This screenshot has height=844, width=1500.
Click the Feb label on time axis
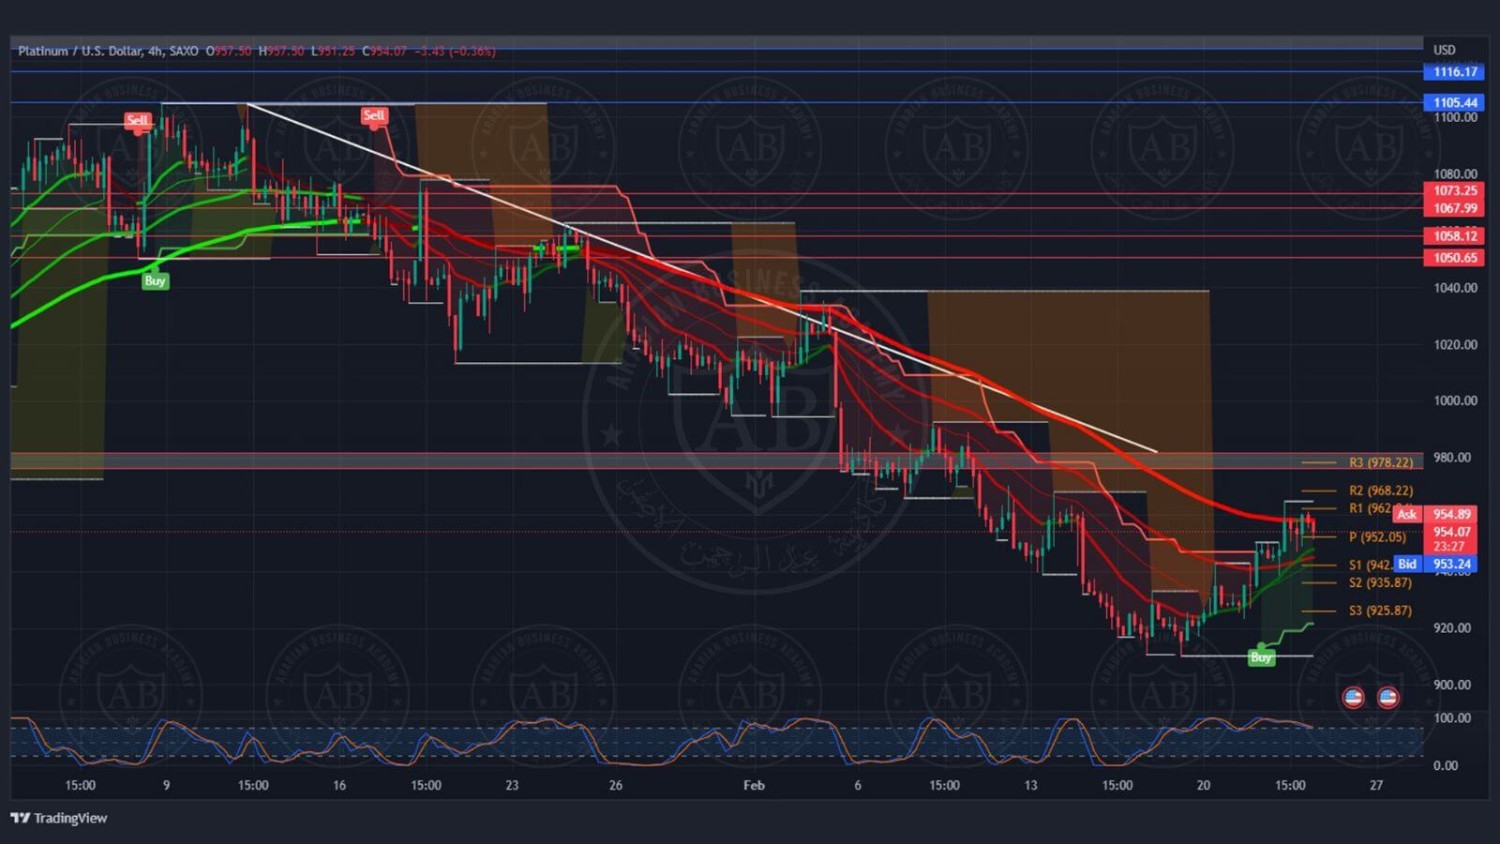(x=754, y=785)
